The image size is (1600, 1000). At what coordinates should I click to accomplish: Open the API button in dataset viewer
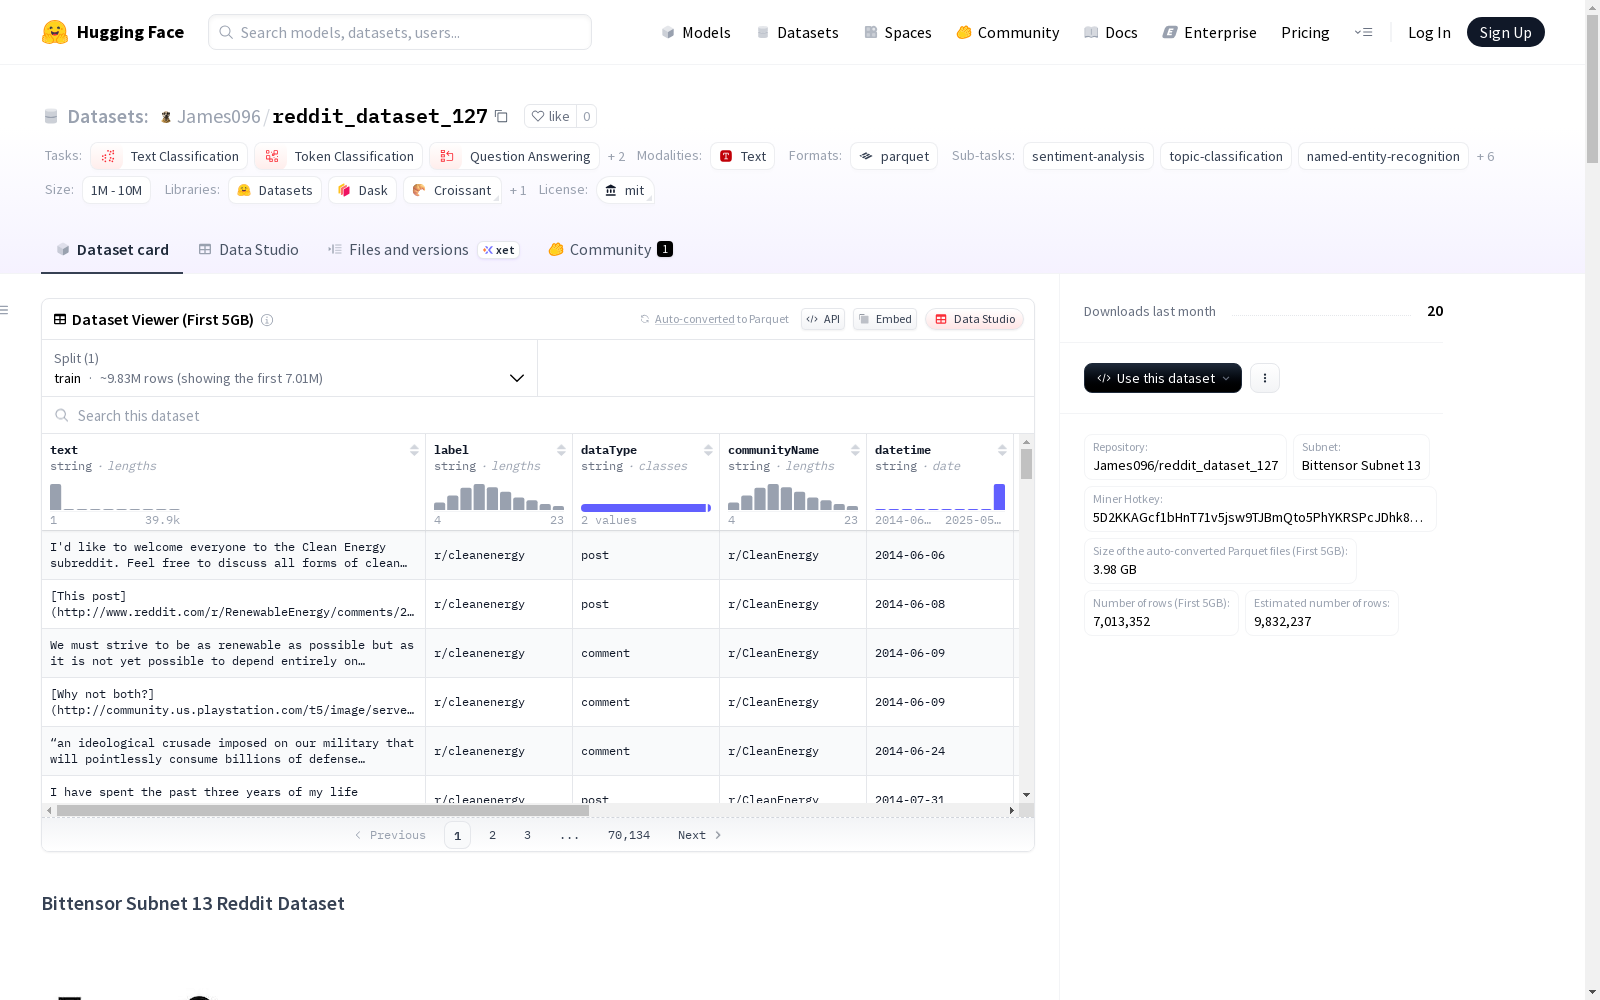click(823, 319)
